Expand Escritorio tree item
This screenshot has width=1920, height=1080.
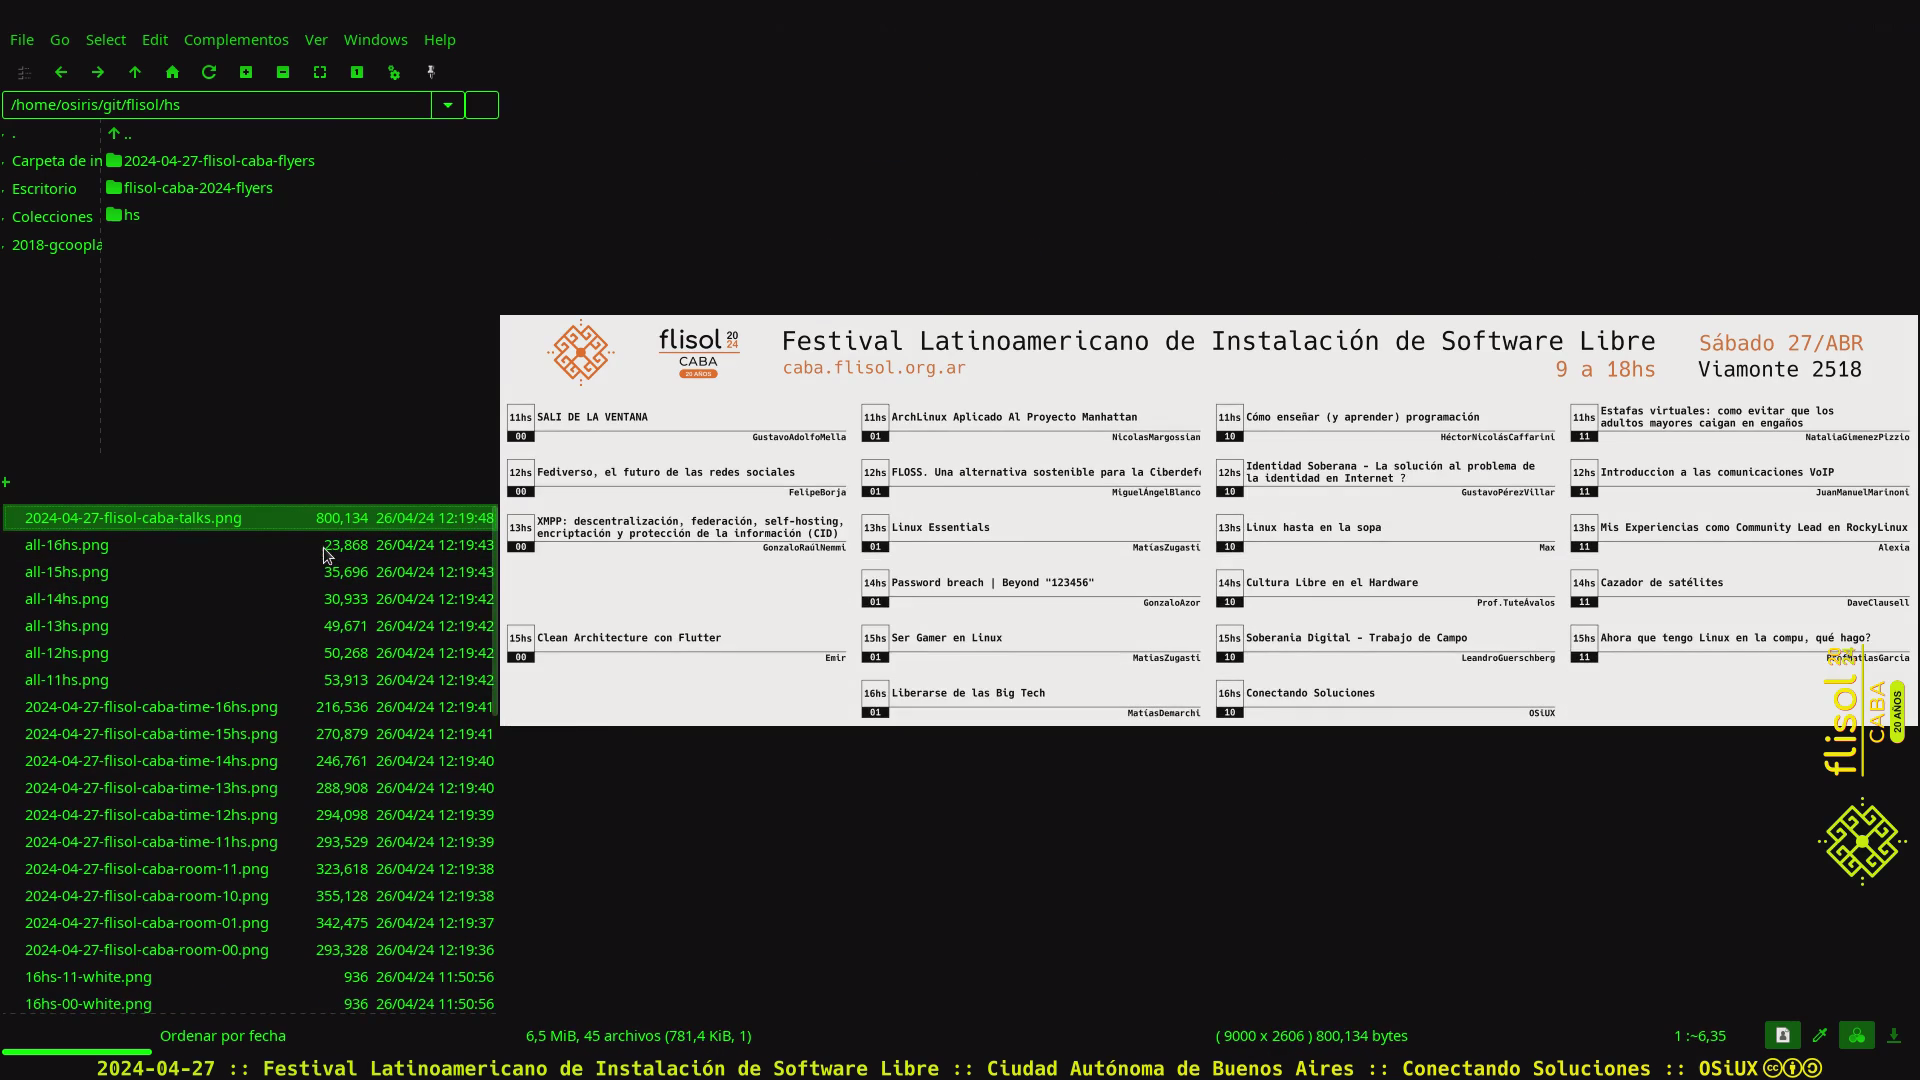[3, 190]
